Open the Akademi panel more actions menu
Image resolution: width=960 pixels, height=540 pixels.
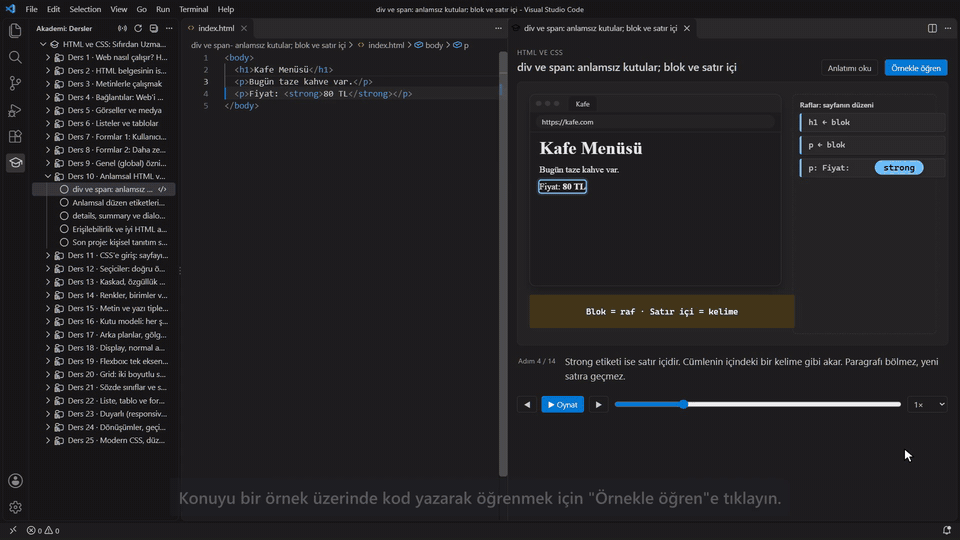coord(169,28)
